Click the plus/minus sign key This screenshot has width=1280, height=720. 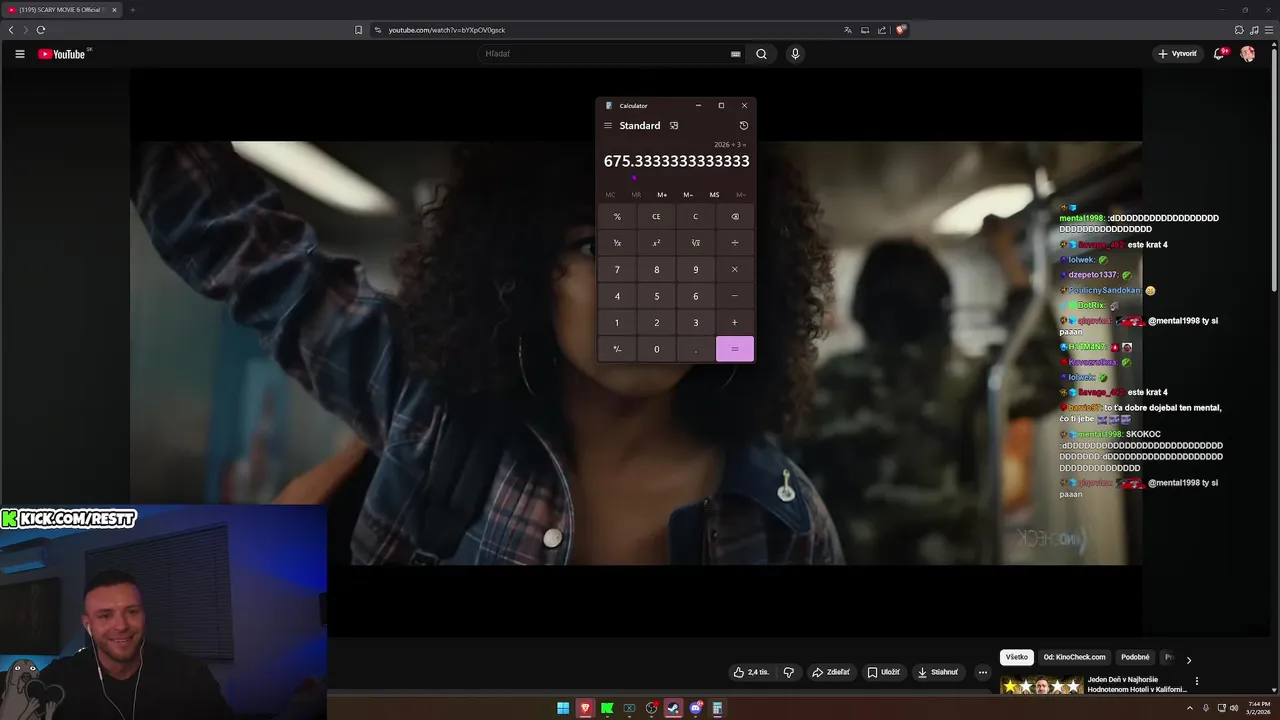click(617, 349)
